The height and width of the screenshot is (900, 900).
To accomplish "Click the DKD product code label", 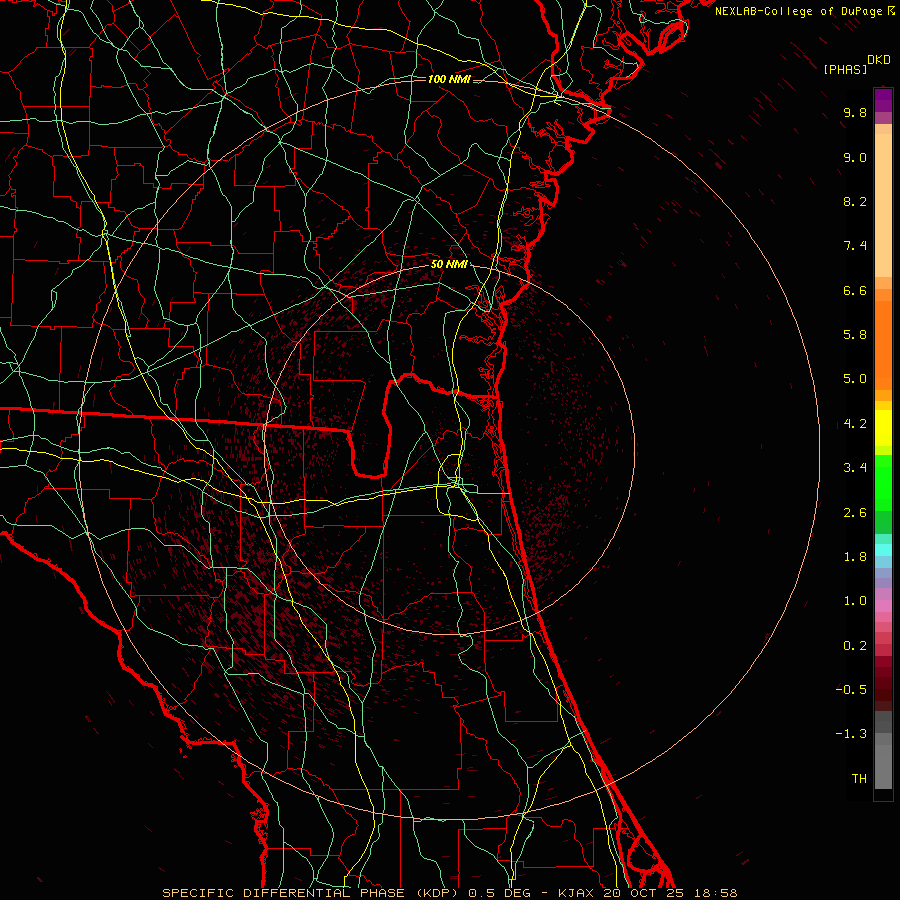I will (x=878, y=59).
